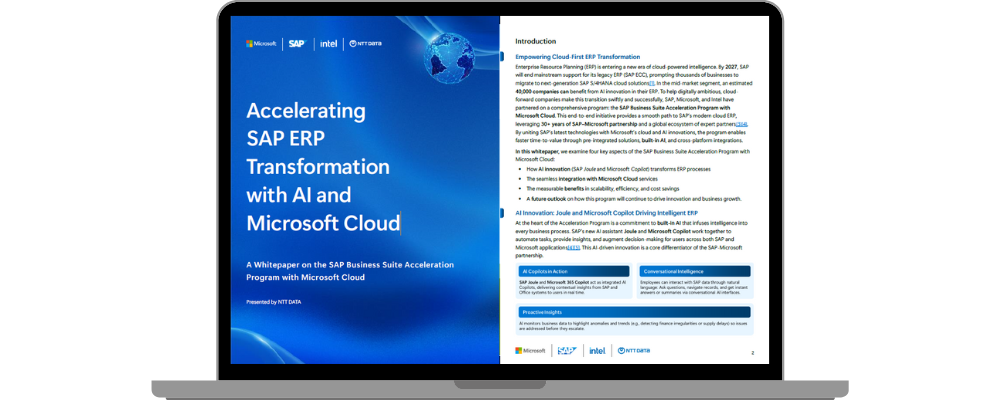Image resolution: width=1000 pixels, height=400 pixels.
Task: Click the SAP logo on the cover page
Action: (x=297, y=43)
